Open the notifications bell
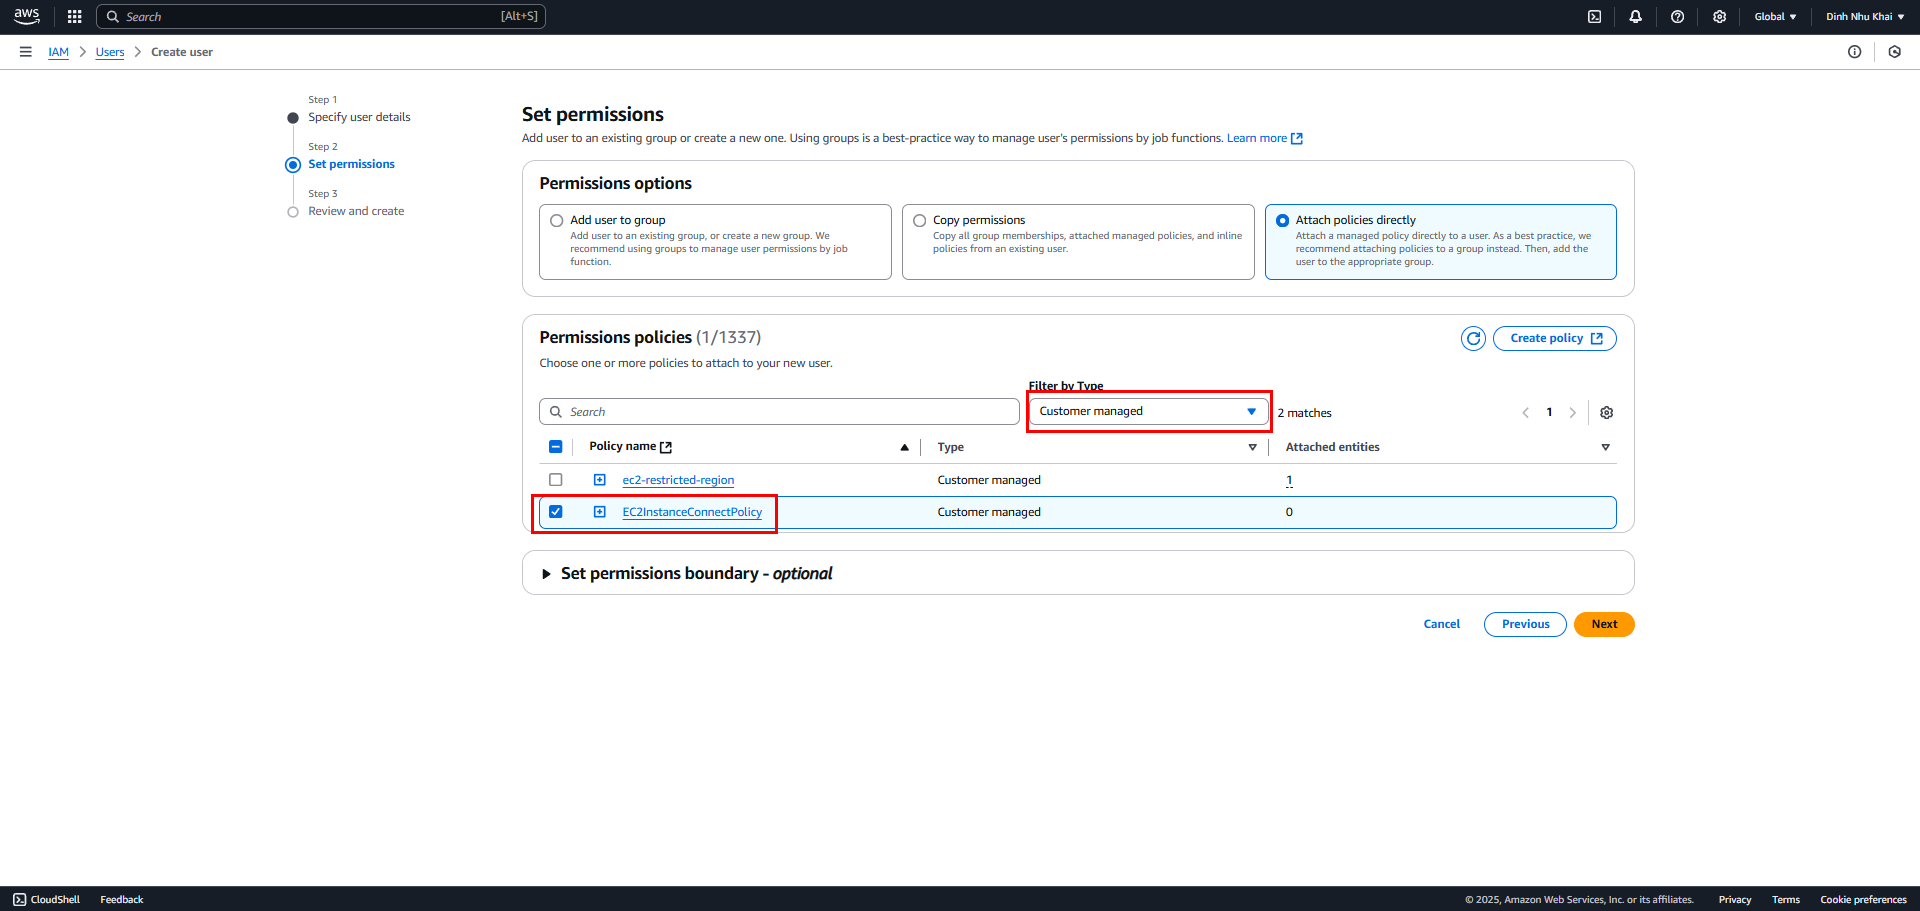Image resolution: width=1920 pixels, height=911 pixels. [1636, 17]
